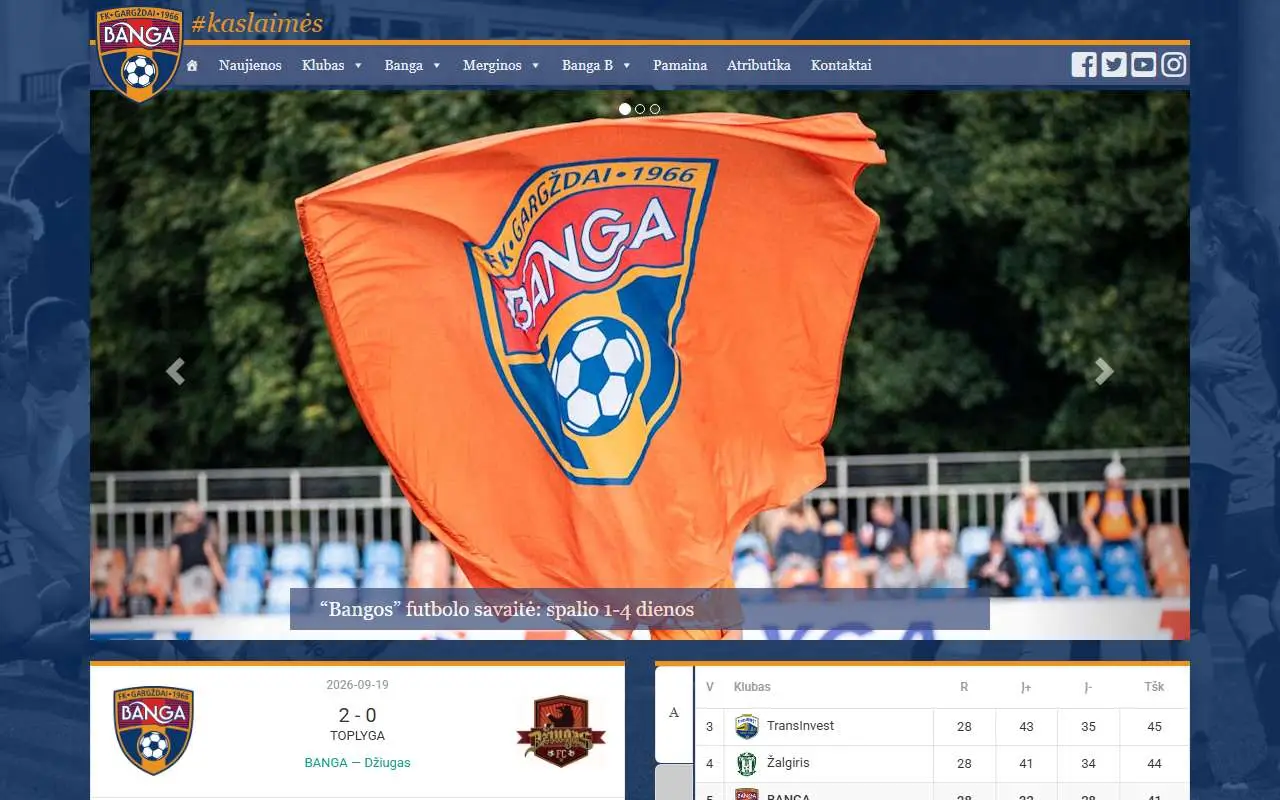This screenshot has width=1280, height=800.
Task: Click the #kaslaimės hashtag in header
Action: [257, 24]
